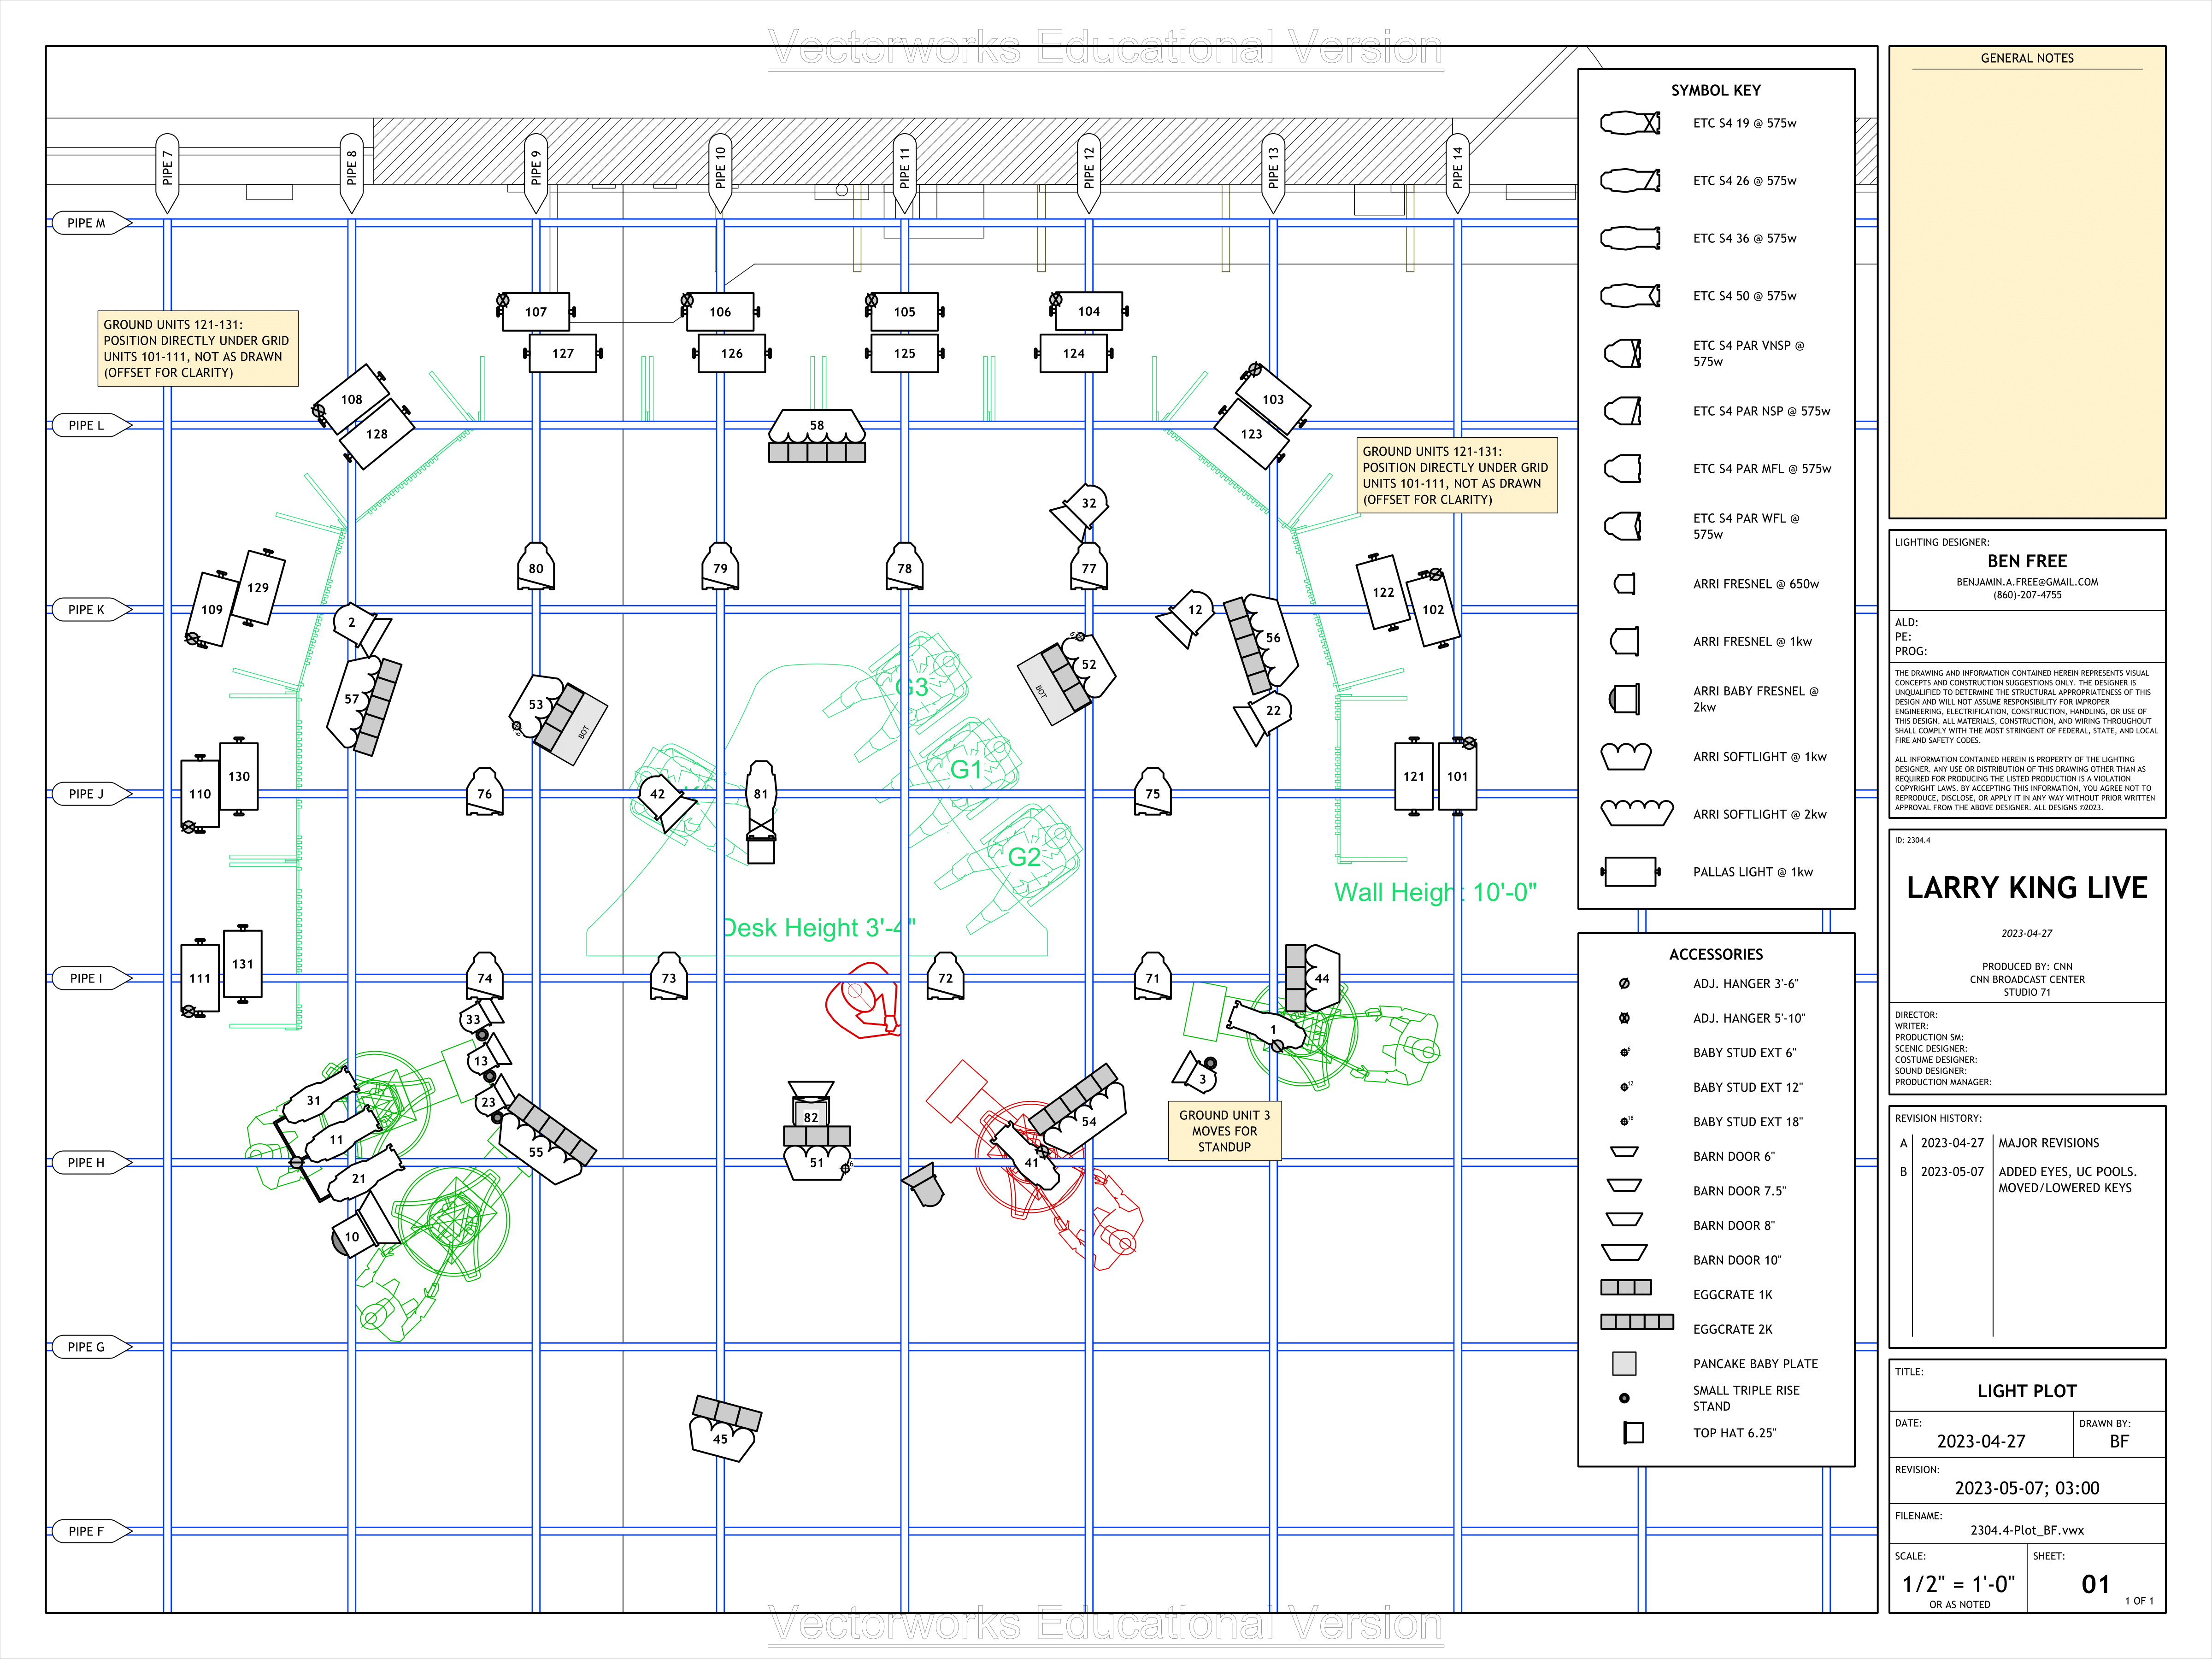Screen dimensions: 2212x1659
Task: Click the sheet number 01
Action: (x=2096, y=1584)
